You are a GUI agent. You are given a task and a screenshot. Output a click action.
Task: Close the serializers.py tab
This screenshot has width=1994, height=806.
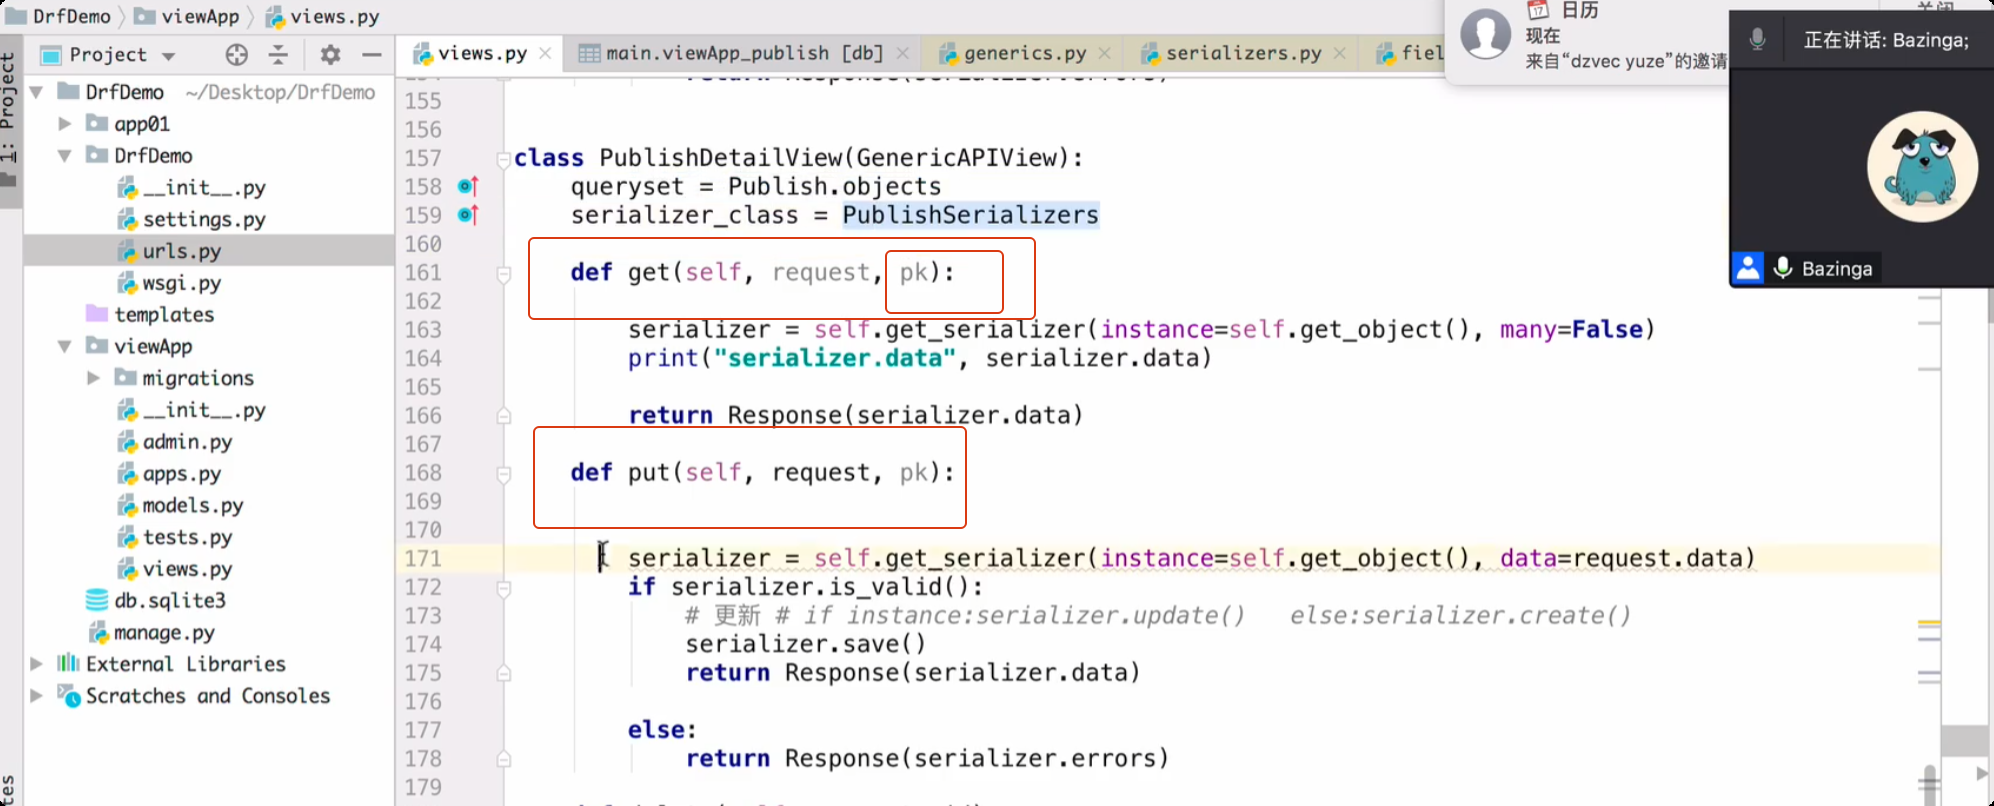click(1340, 54)
